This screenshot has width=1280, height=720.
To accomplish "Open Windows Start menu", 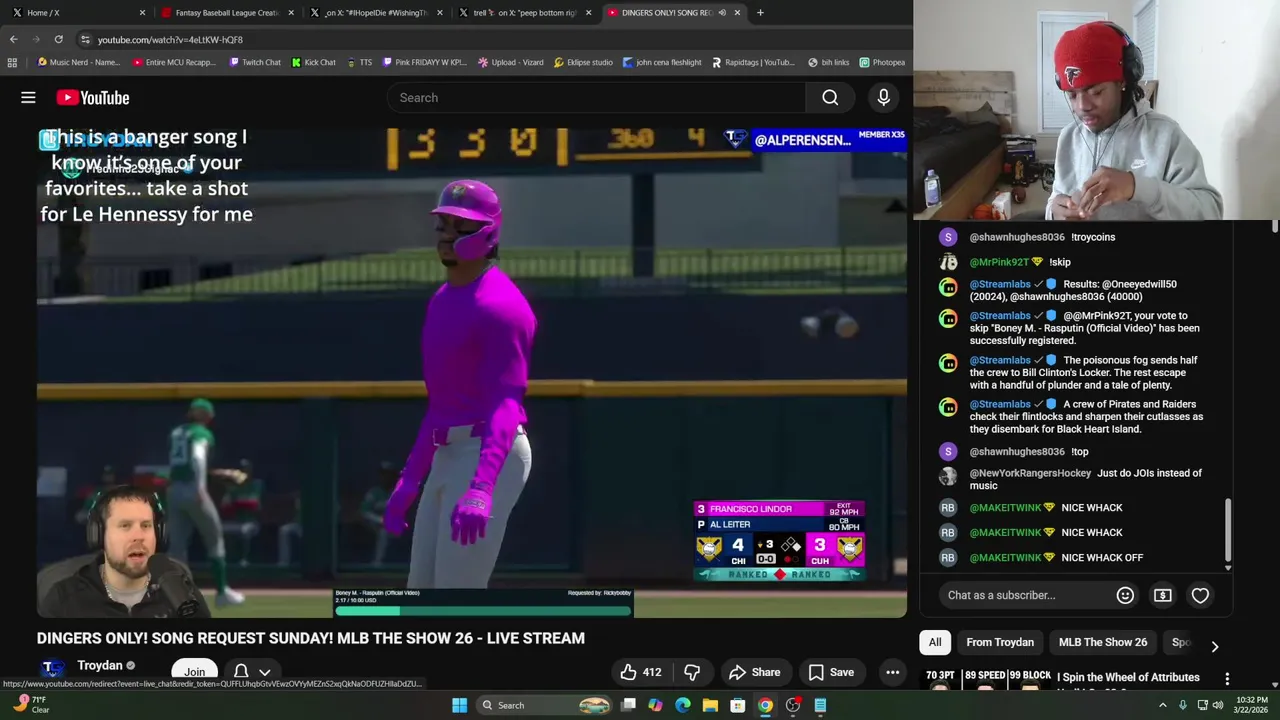I will (459, 705).
